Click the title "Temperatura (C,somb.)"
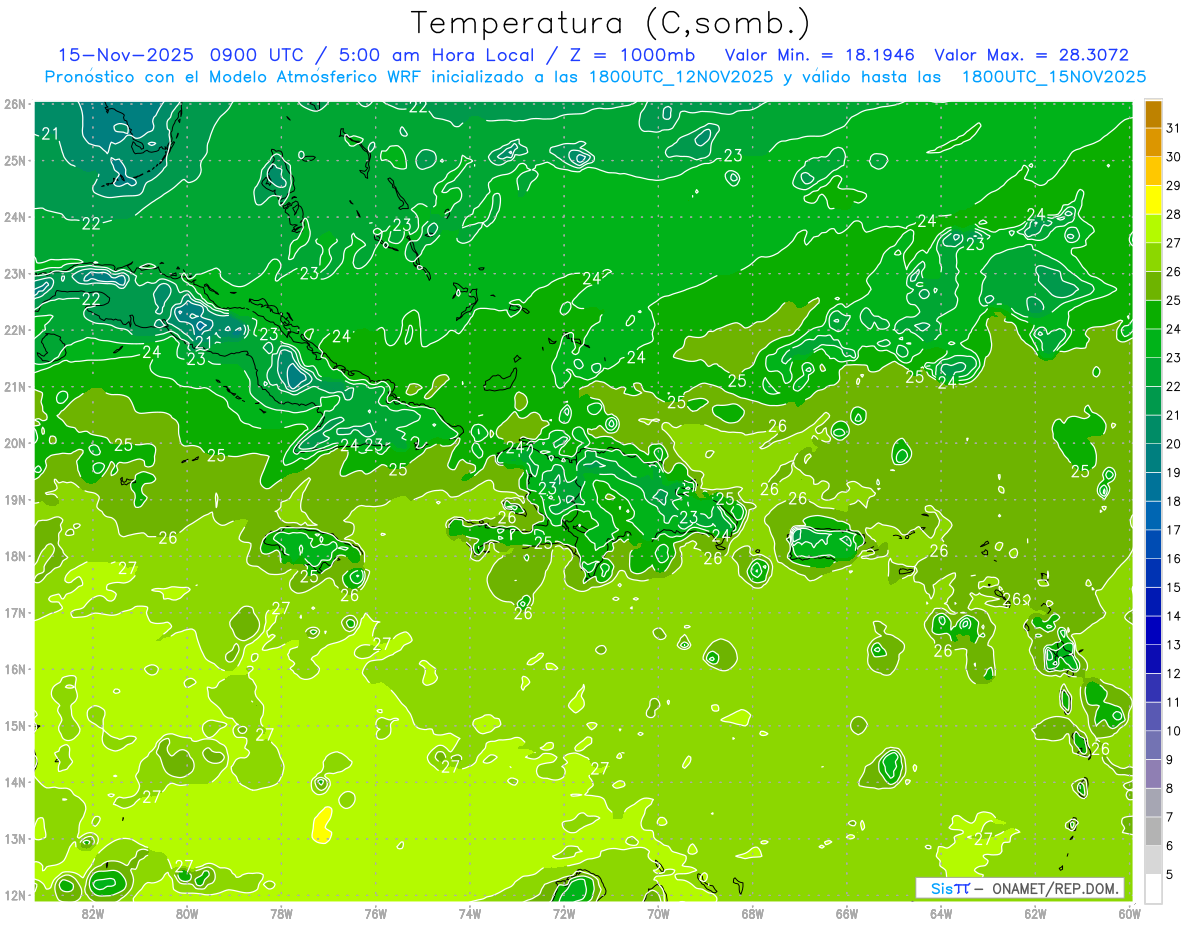Viewport: 1200px width, 927px height. (x=611, y=23)
